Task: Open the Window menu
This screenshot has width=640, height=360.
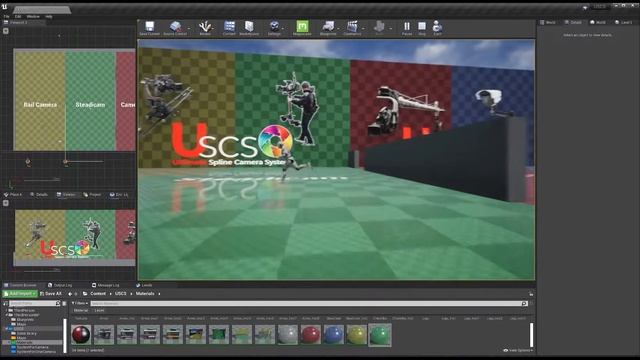Action: [x=33, y=17]
